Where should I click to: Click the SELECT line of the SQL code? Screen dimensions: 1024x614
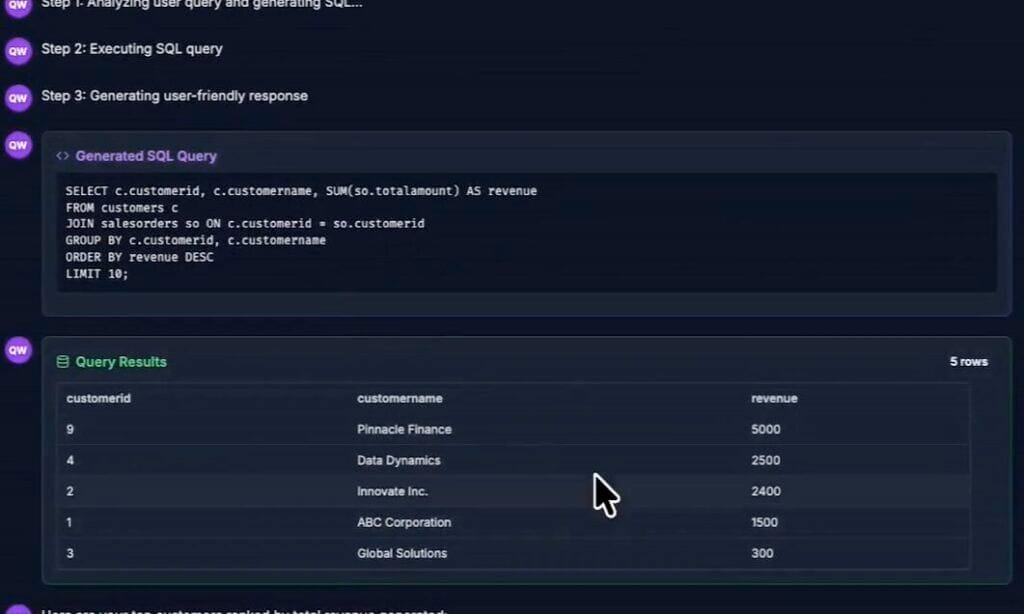click(301, 191)
